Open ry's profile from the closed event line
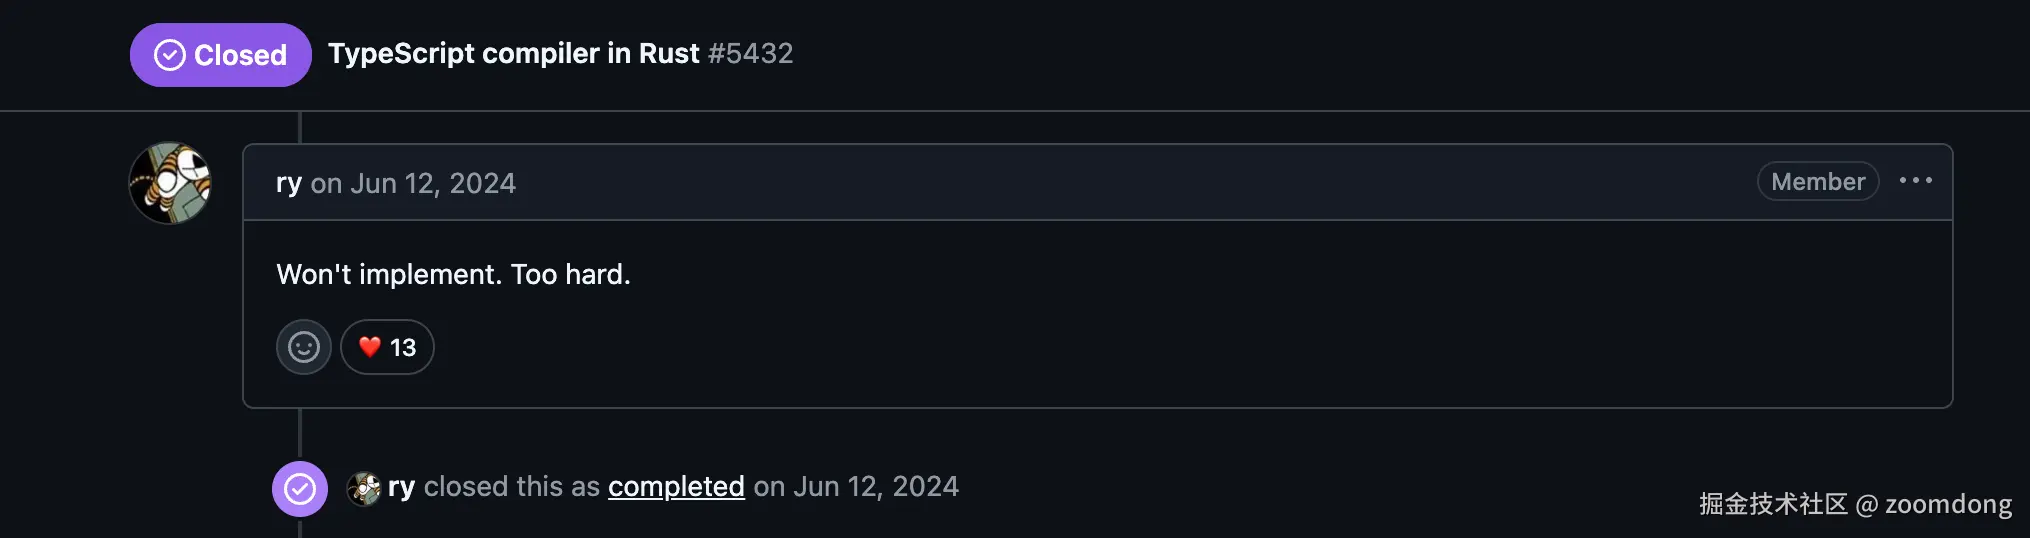Screen dimensions: 2030x538 [401, 487]
